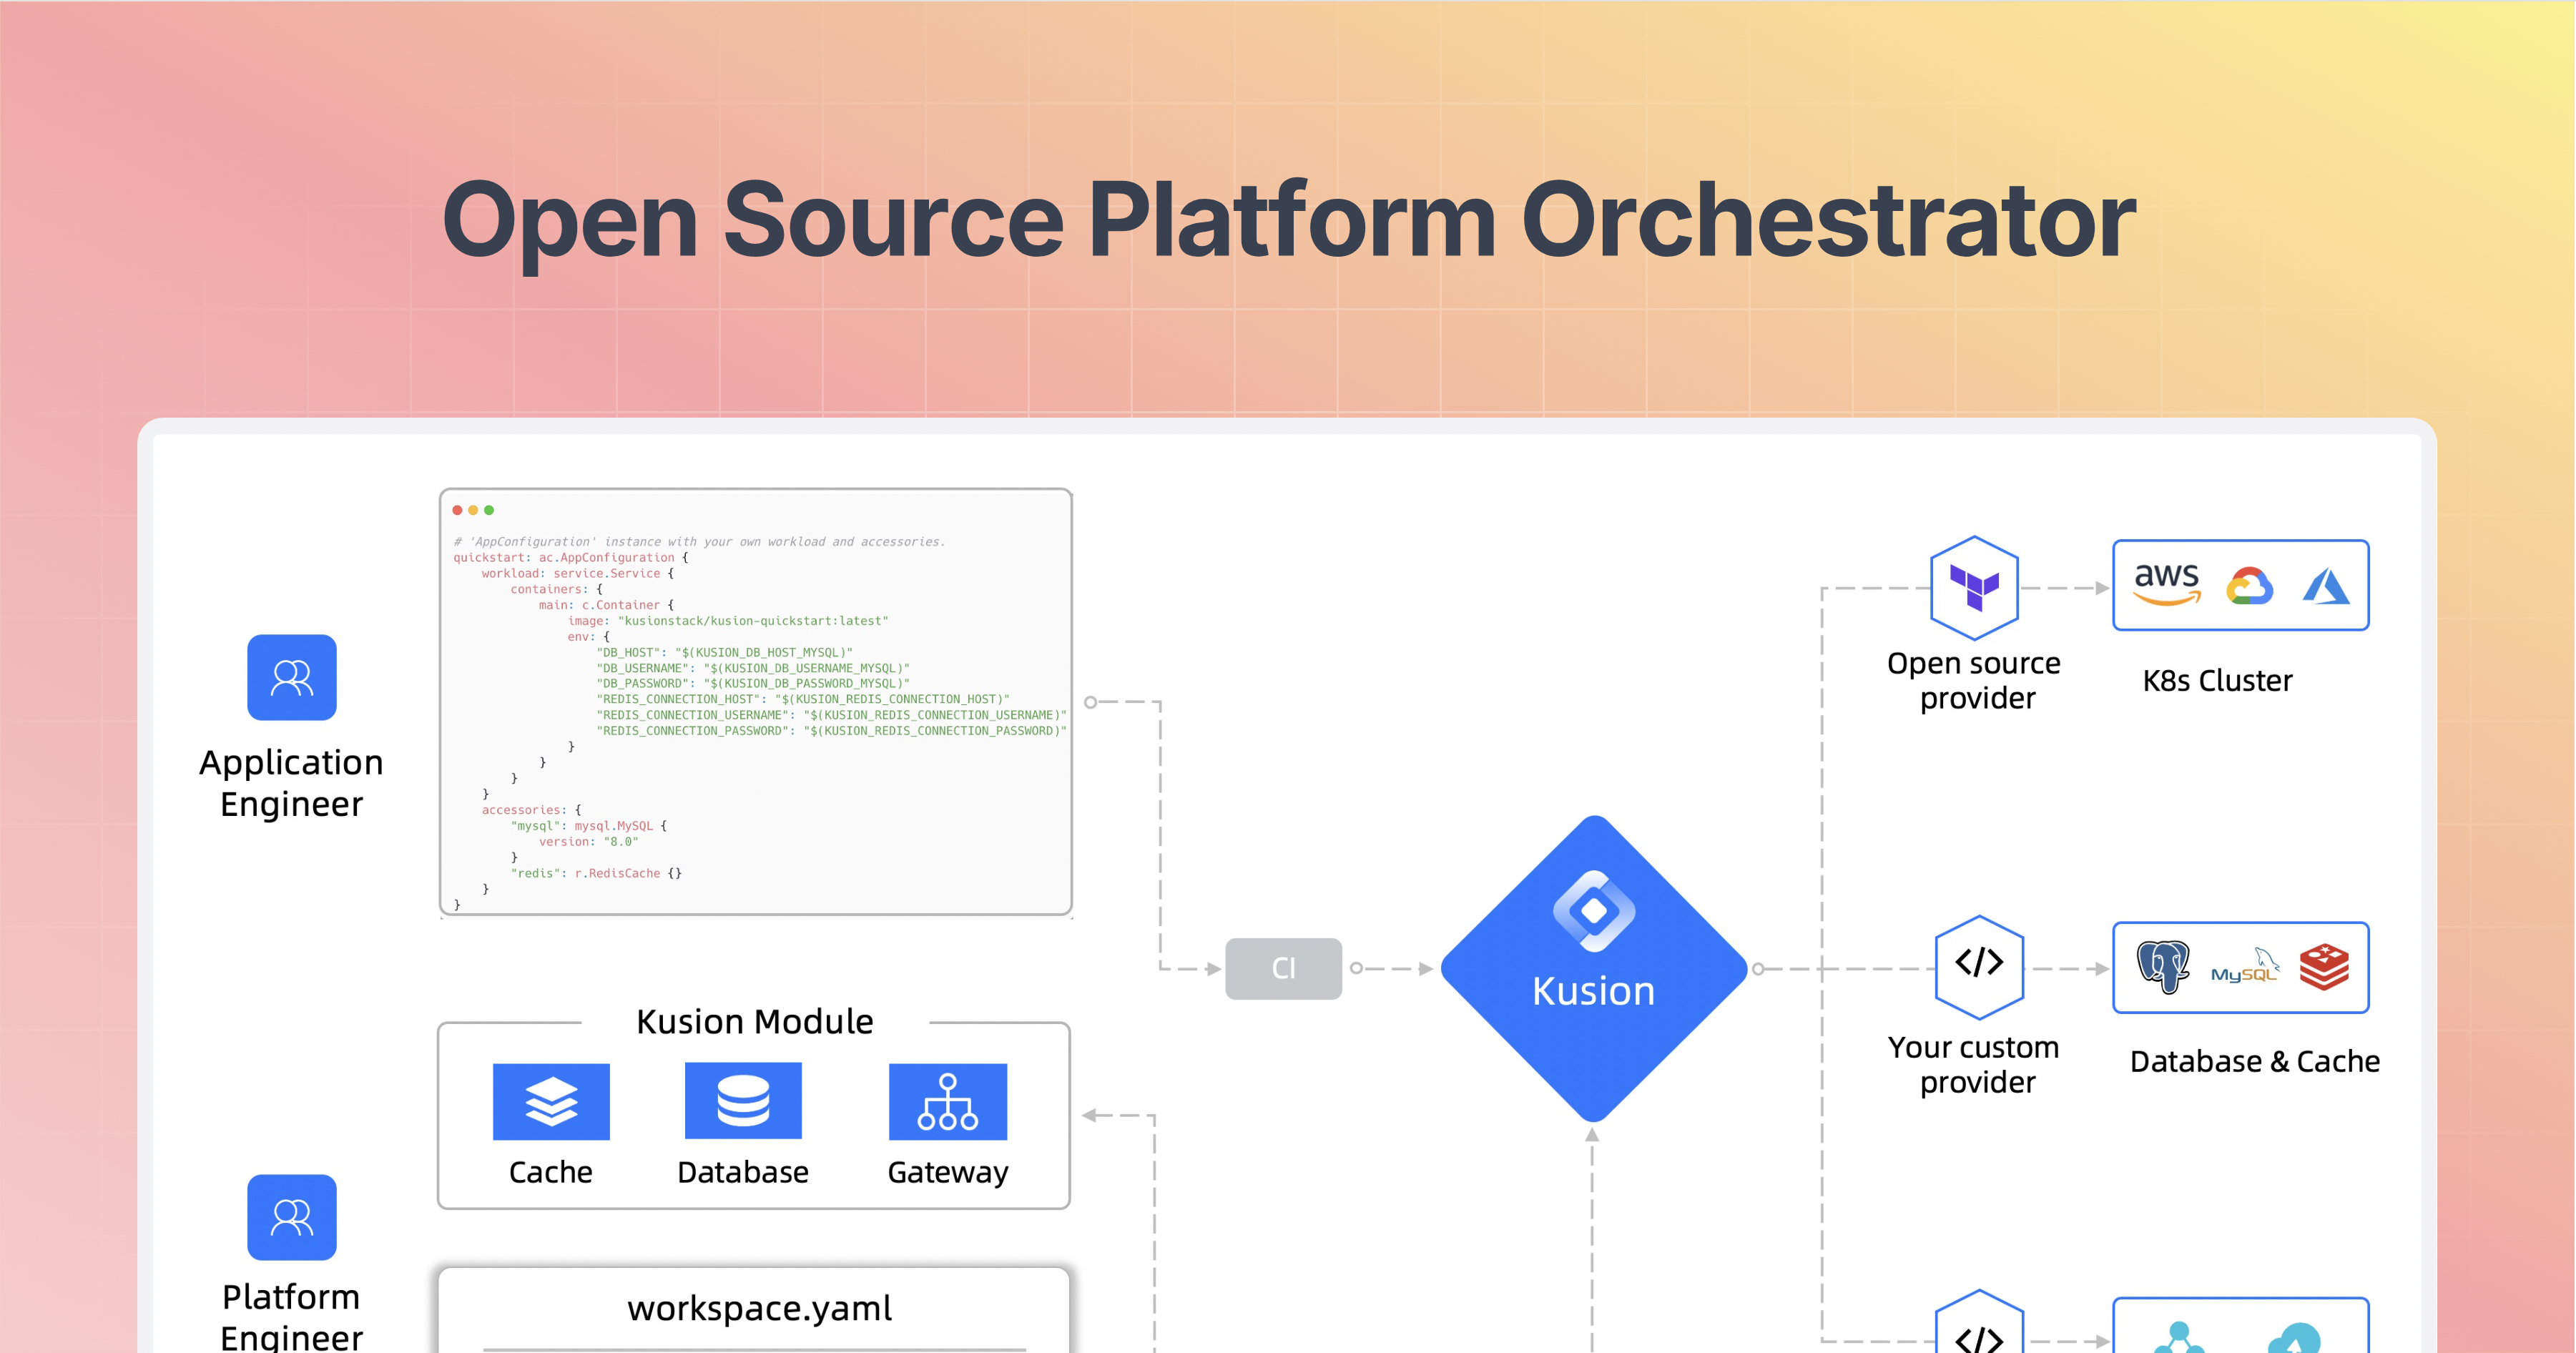
Task: Click the 'DB_HOST' env variable line
Action: 725,653
